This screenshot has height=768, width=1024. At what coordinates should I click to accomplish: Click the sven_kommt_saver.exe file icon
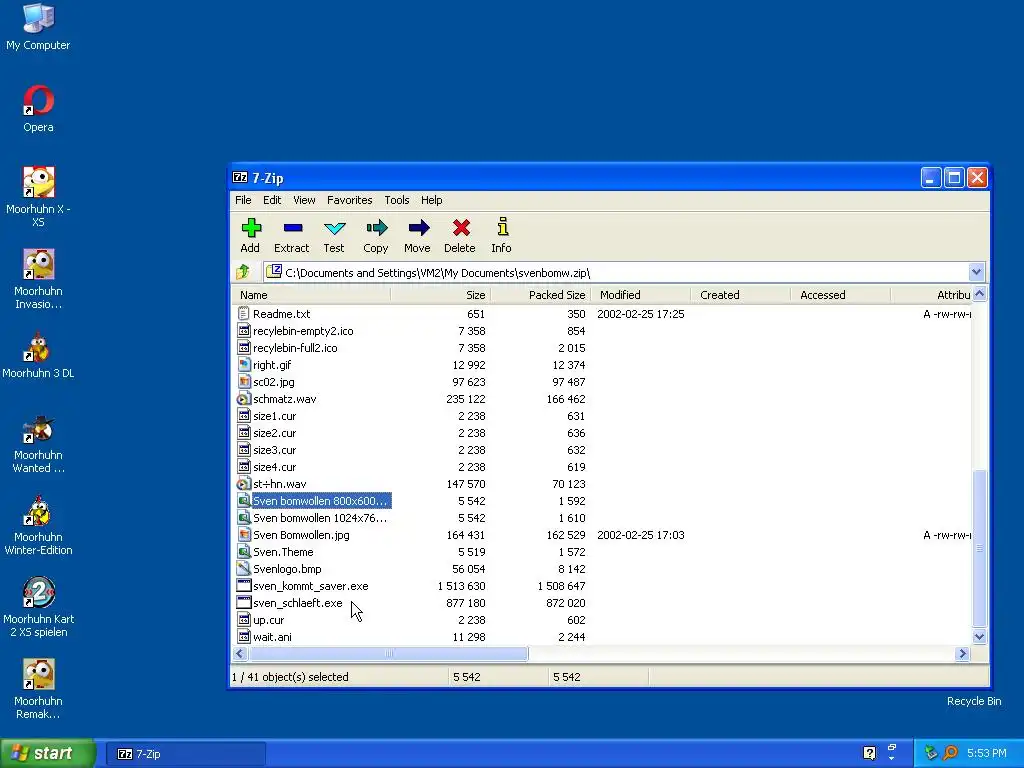(x=244, y=586)
